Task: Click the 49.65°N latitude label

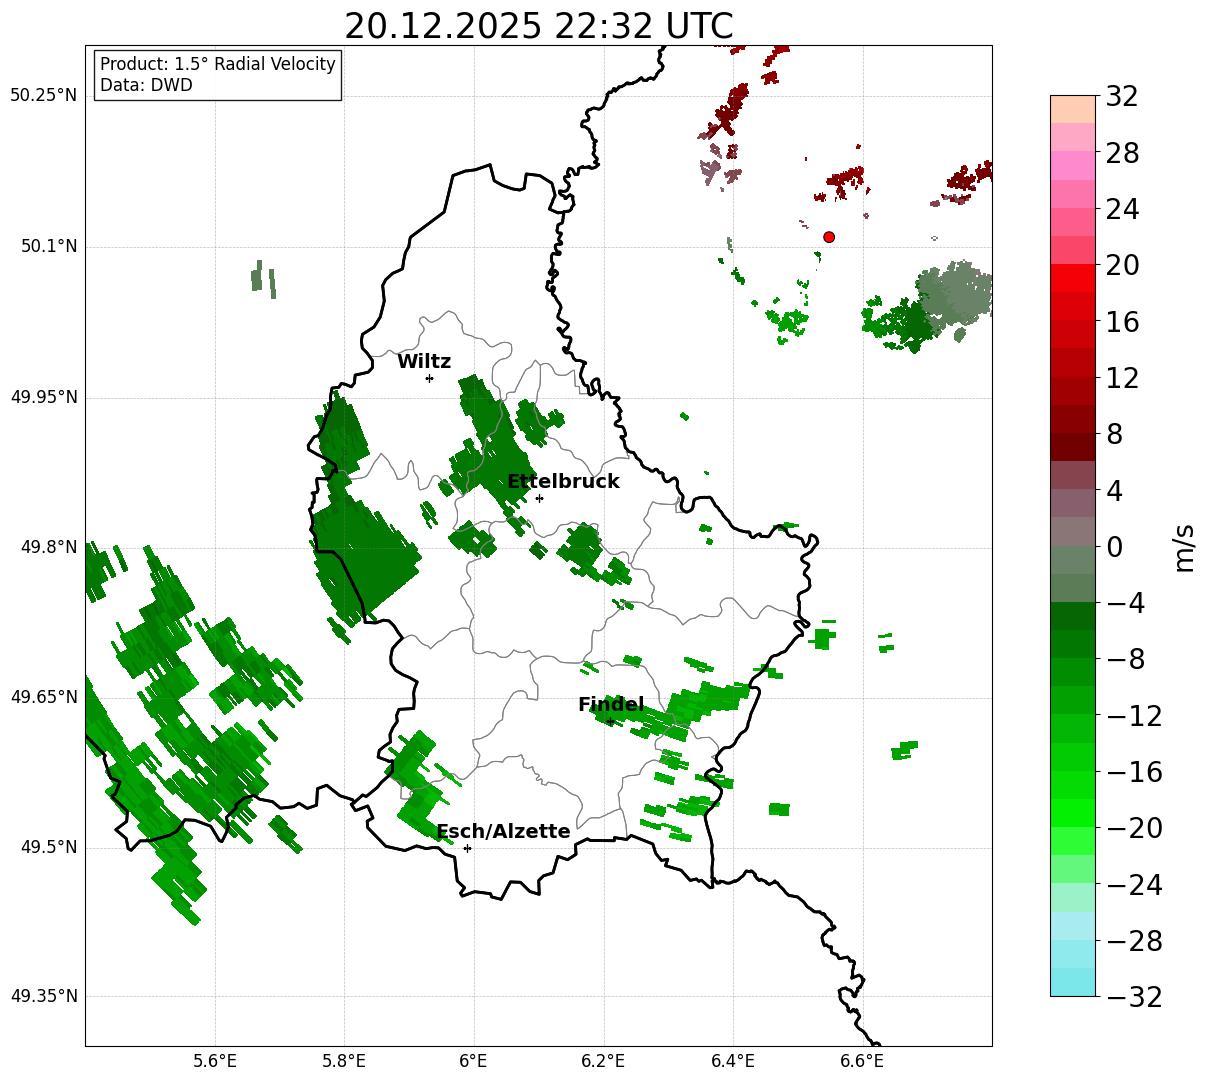Action: (44, 697)
